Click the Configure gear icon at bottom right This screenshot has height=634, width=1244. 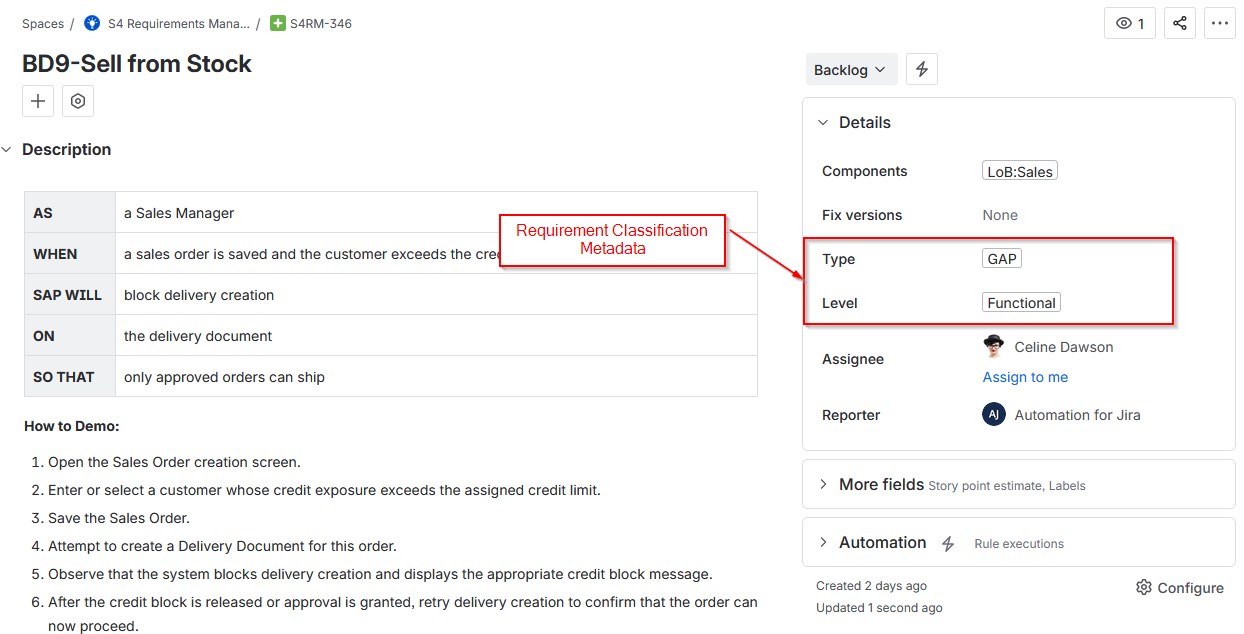click(x=1143, y=587)
